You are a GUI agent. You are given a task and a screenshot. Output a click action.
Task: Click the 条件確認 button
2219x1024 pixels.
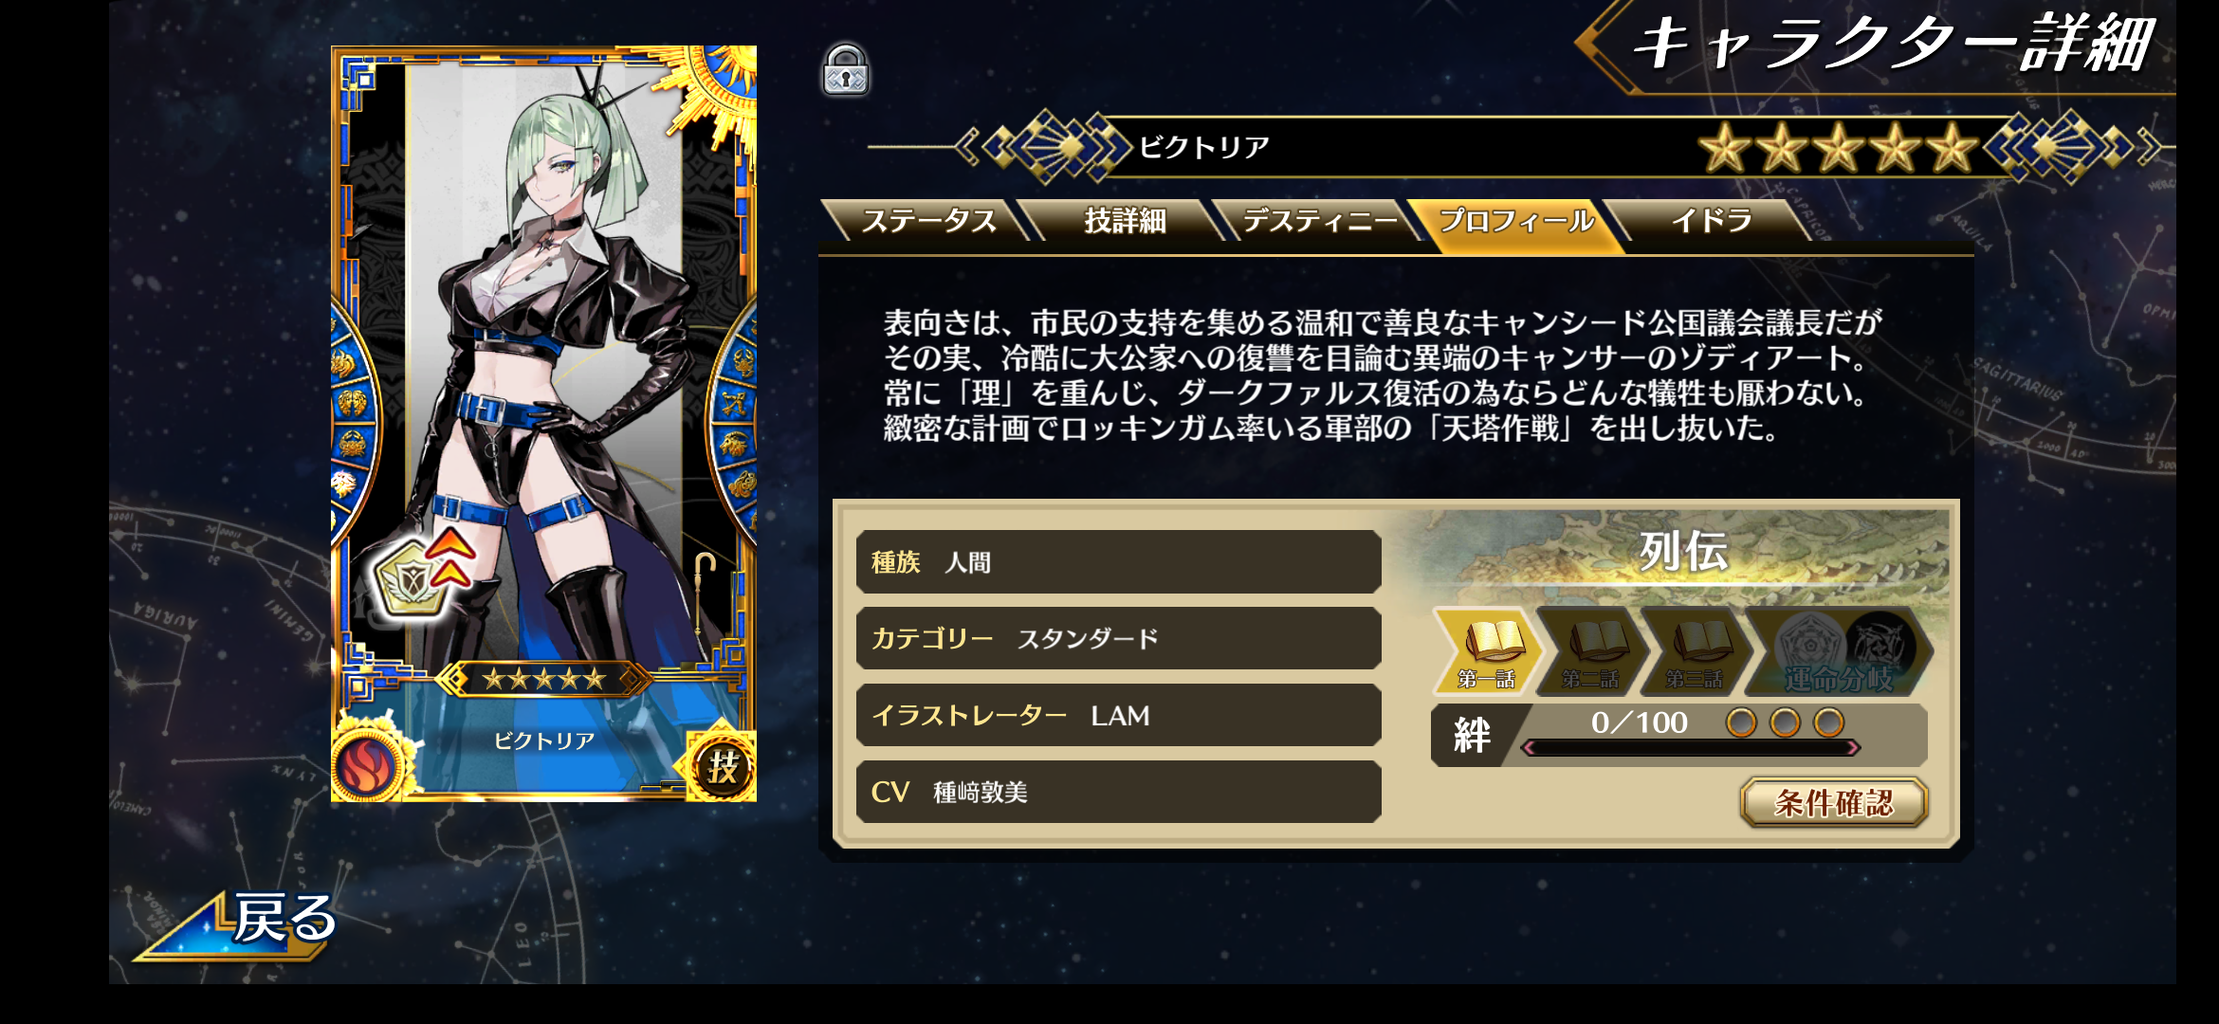point(1834,802)
